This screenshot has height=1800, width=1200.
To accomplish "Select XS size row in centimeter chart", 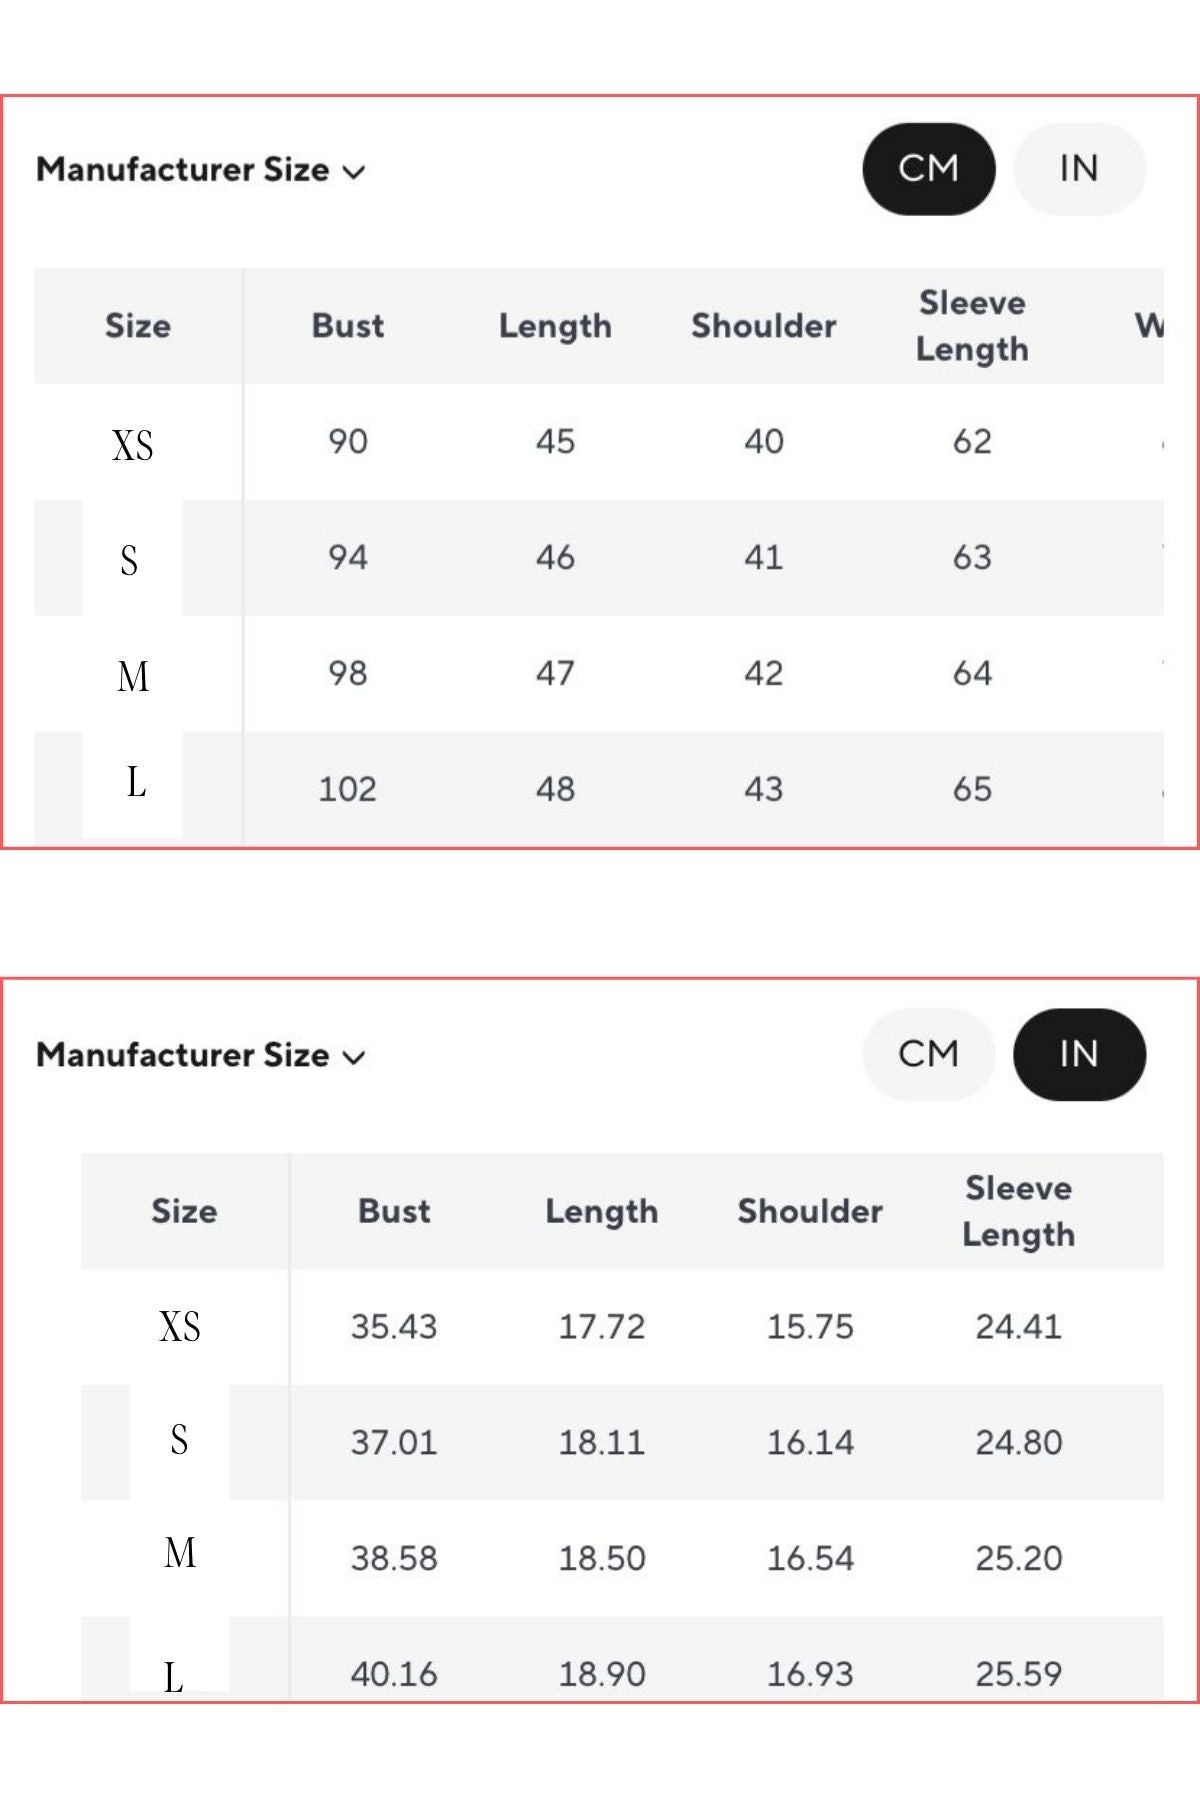I will click(133, 444).
